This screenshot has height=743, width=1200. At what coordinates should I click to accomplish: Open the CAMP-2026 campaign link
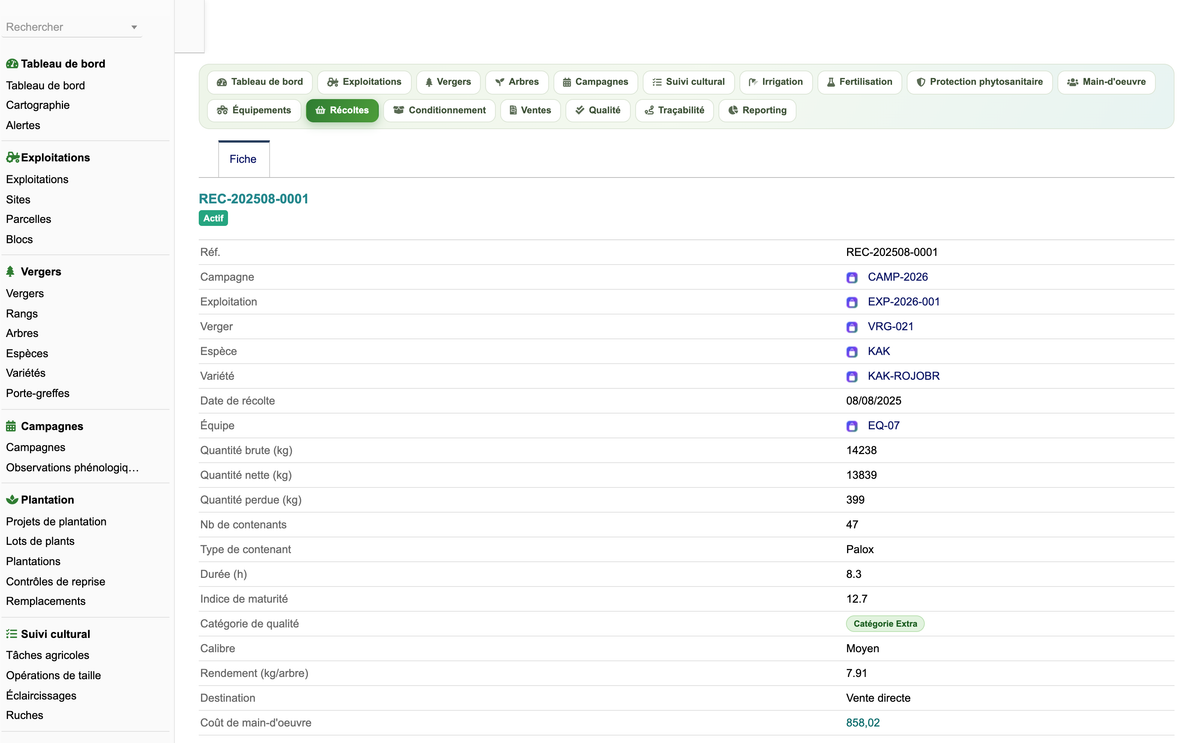click(x=898, y=277)
